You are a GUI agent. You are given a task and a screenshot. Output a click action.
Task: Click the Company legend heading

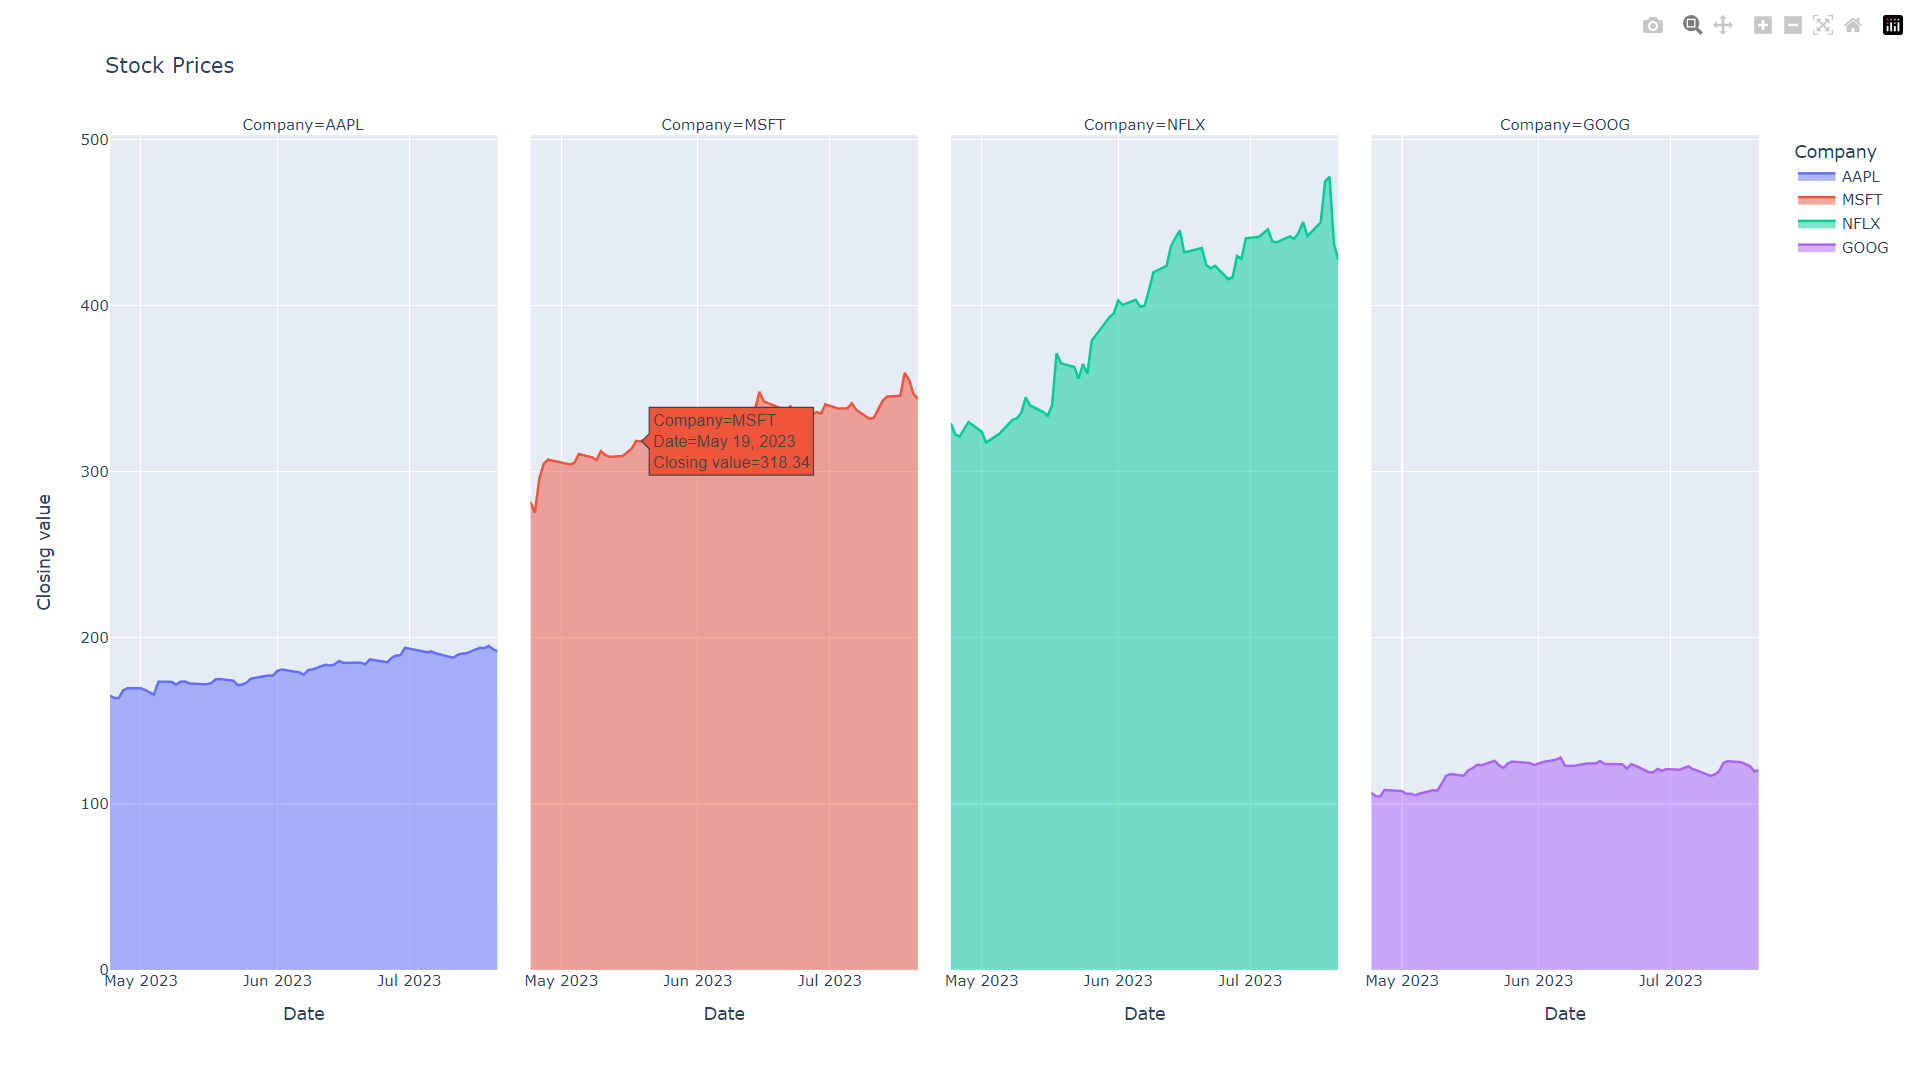click(1835, 151)
